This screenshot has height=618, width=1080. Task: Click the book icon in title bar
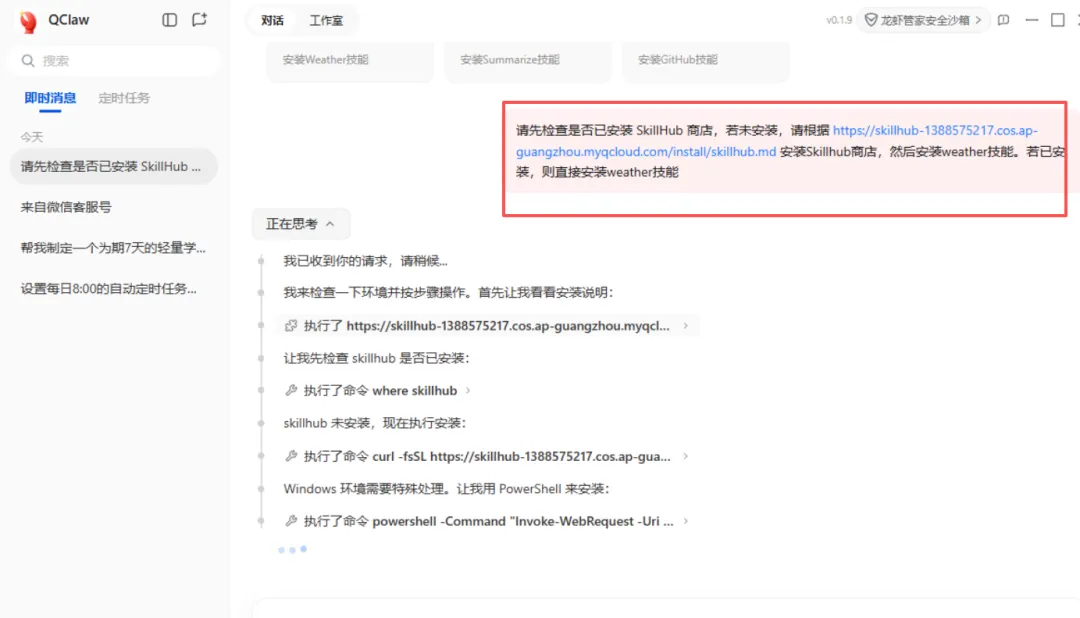(x=1004, y=20)
